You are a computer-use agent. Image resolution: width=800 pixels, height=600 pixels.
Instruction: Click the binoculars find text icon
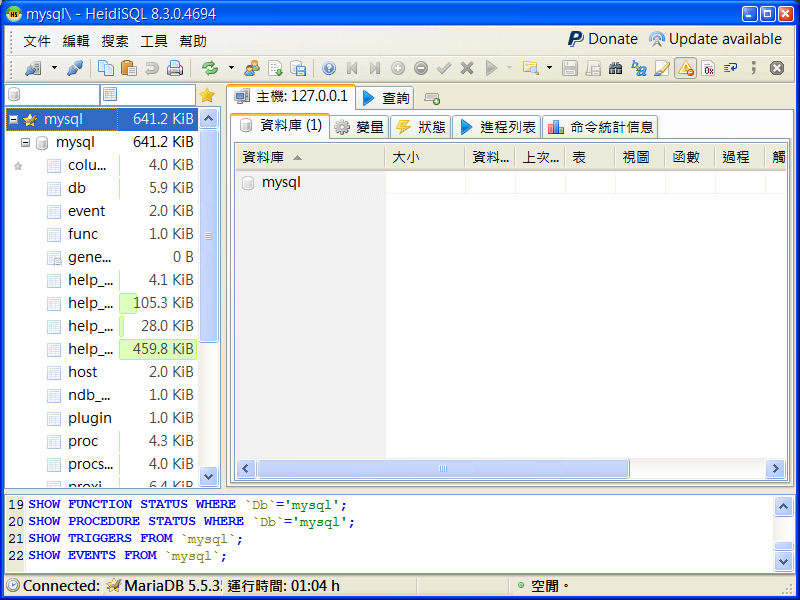tap(615, 68)
